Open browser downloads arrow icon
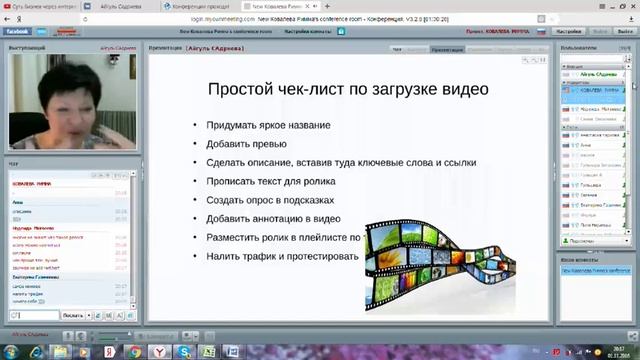The width and height of the screenshot is (640, 360). pos(631,19)
